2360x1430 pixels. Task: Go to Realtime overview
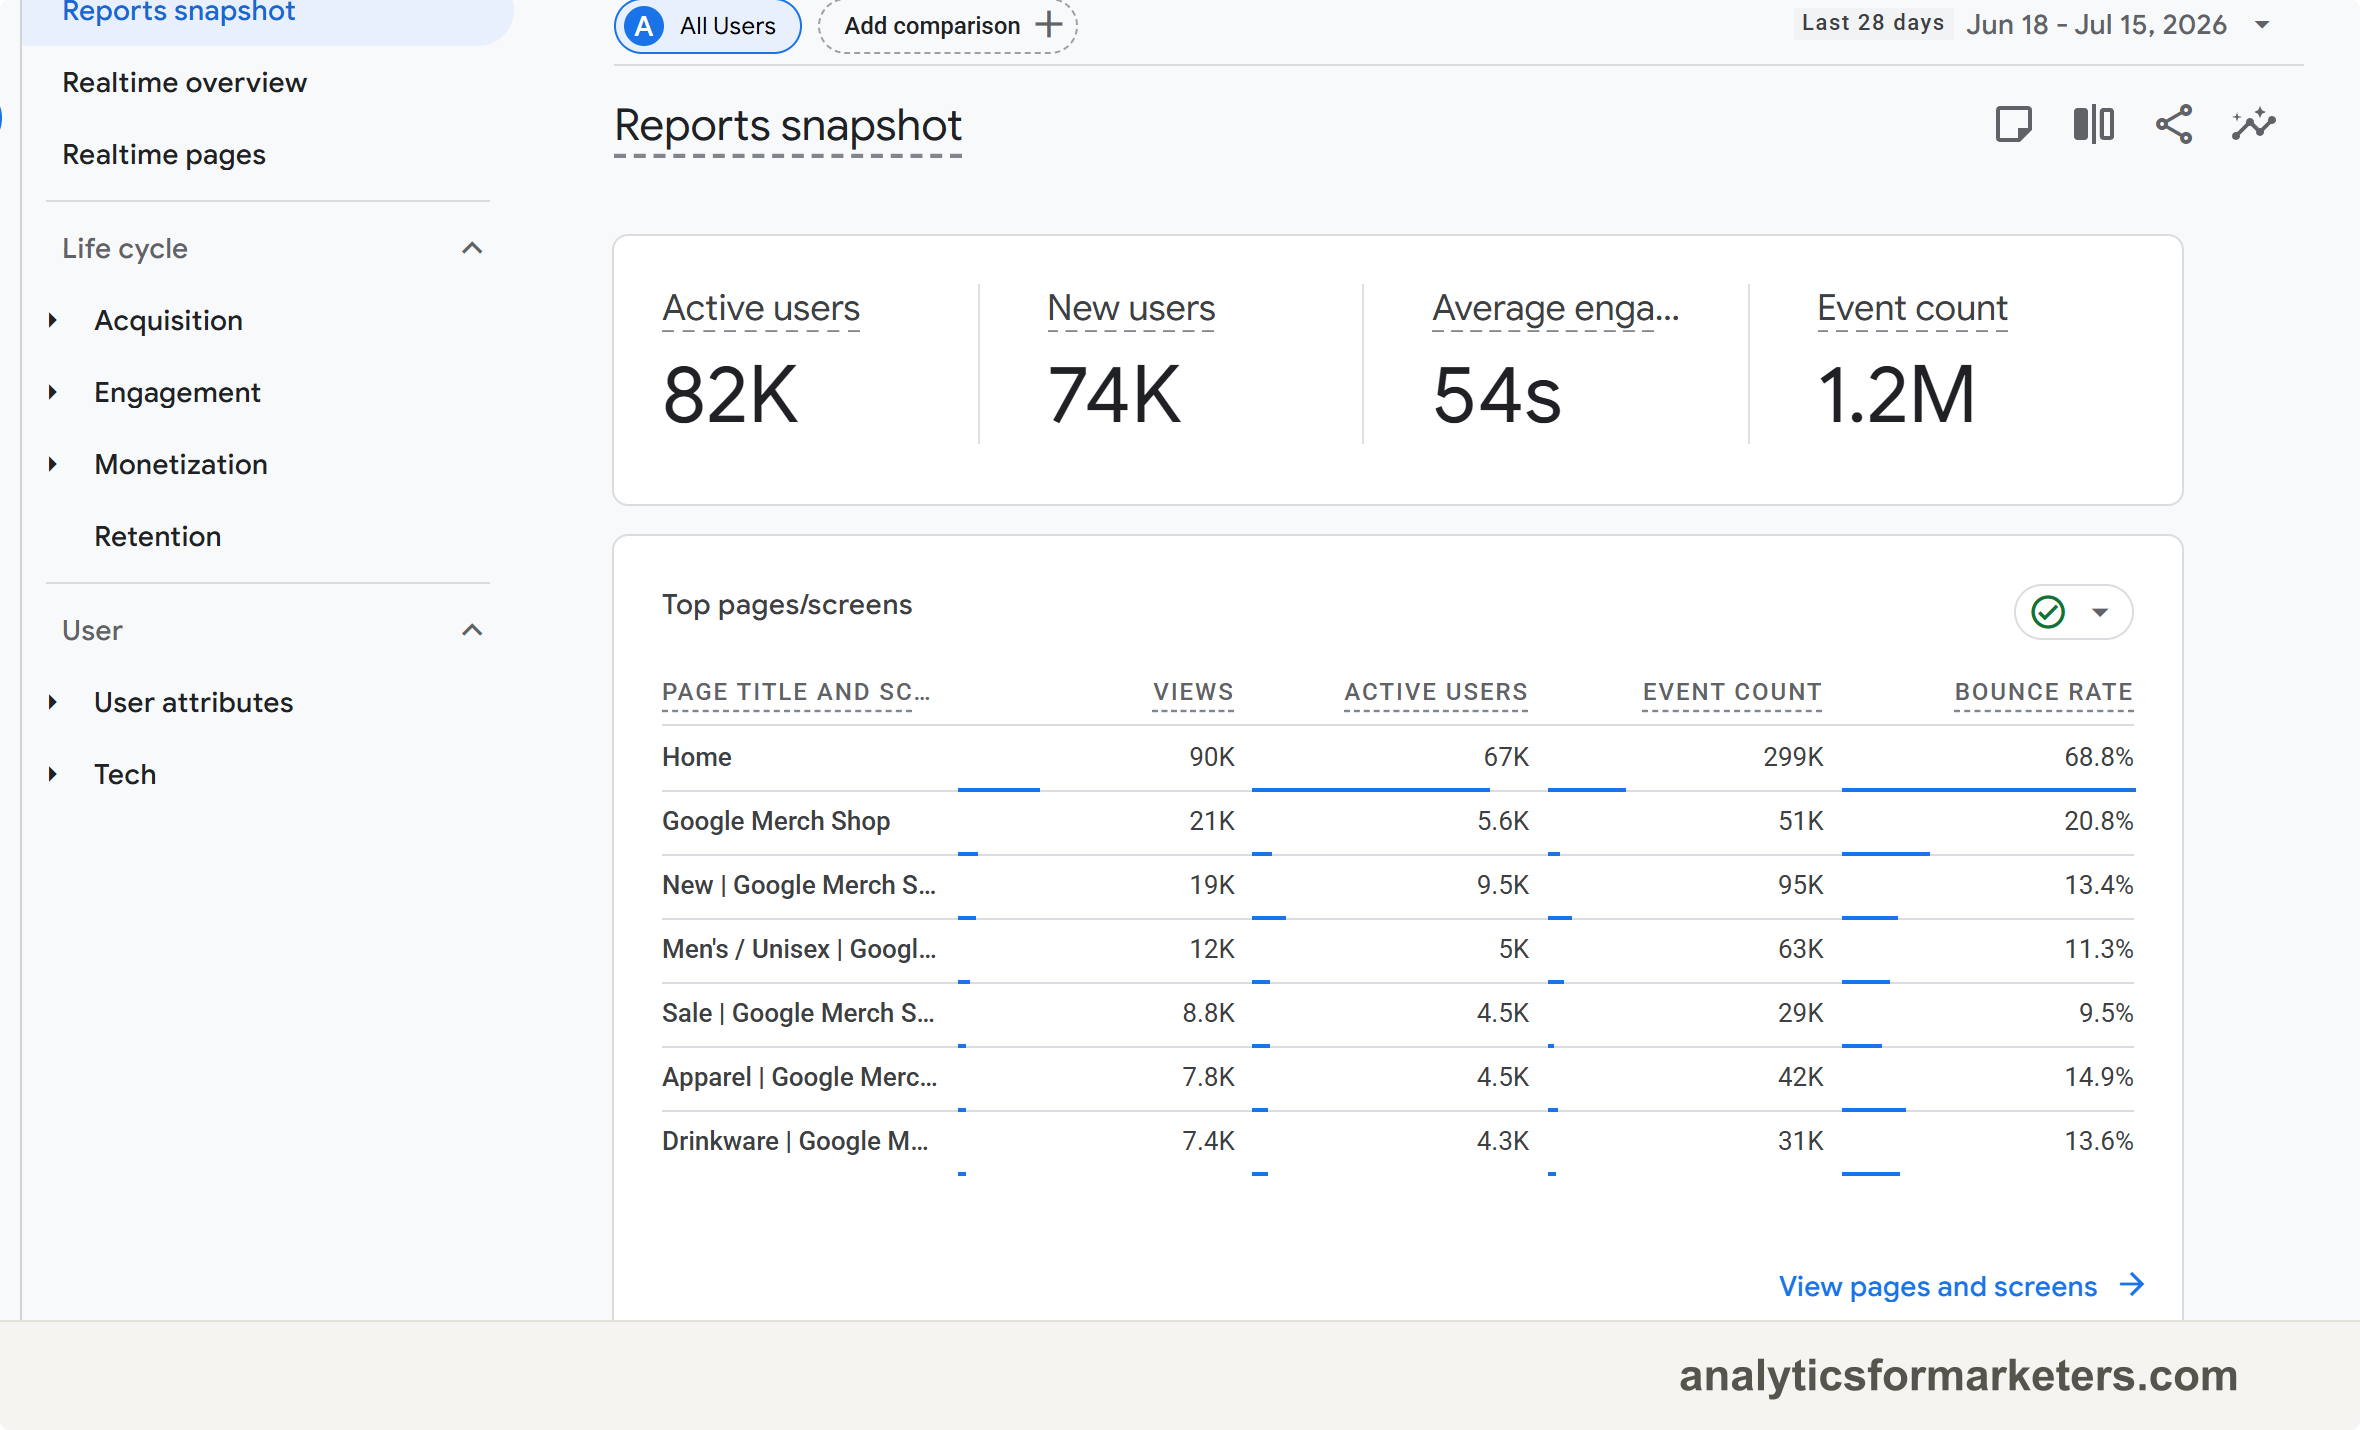[x=184, y=82]
